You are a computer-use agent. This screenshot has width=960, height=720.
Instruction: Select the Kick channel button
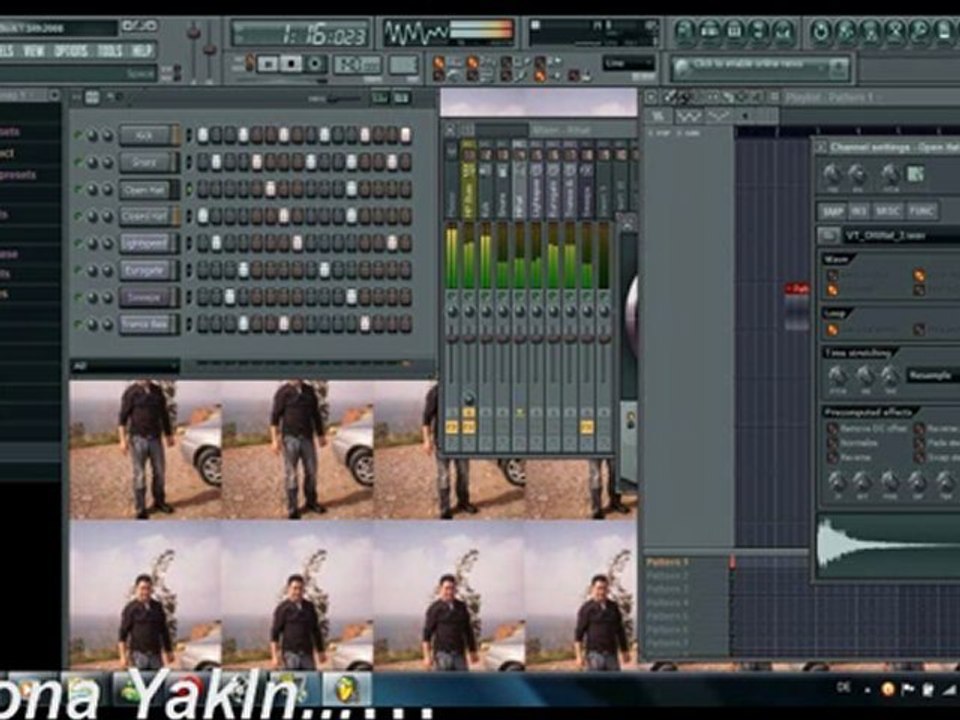(x=146, y=135)
